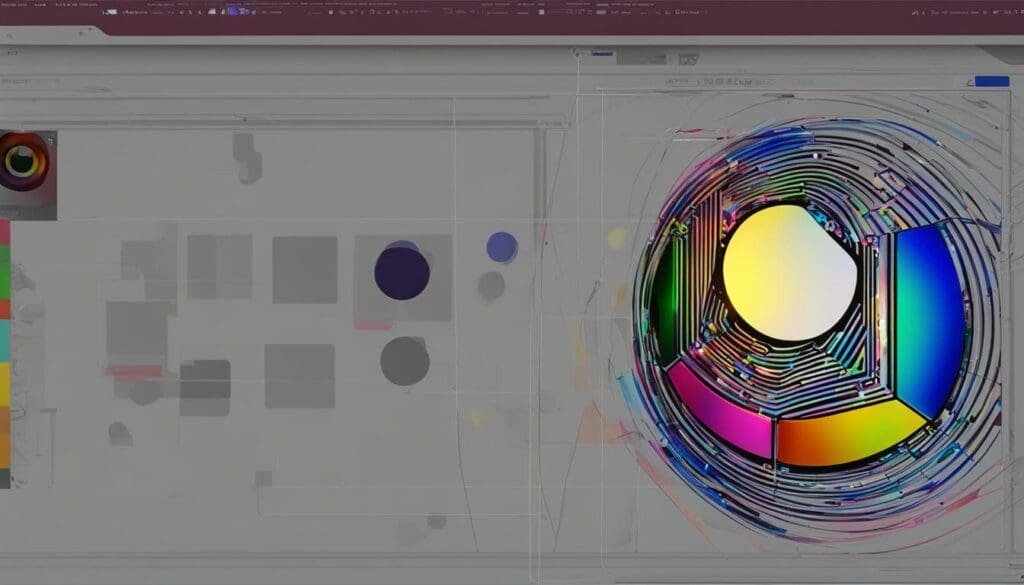Click the large gray circle below the purple one
Viewport: 1024px width, 585px height.
coord(405,361)
